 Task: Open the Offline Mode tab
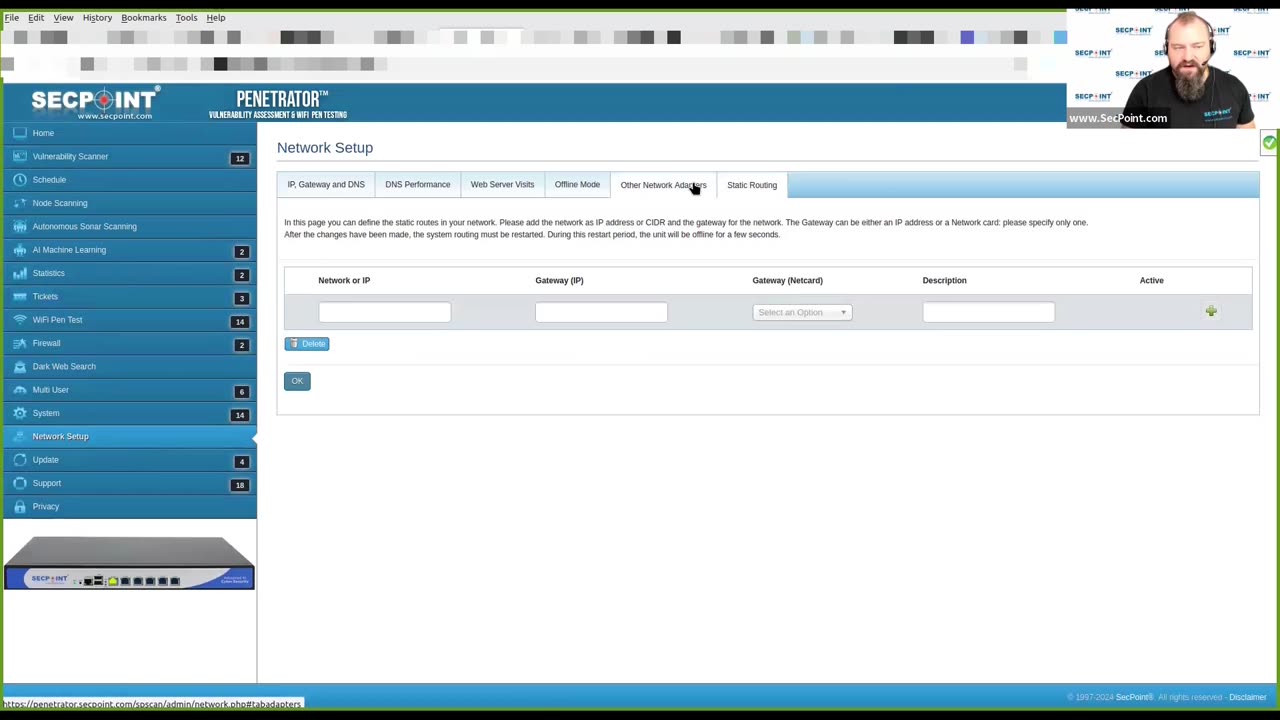click(577, 185)
